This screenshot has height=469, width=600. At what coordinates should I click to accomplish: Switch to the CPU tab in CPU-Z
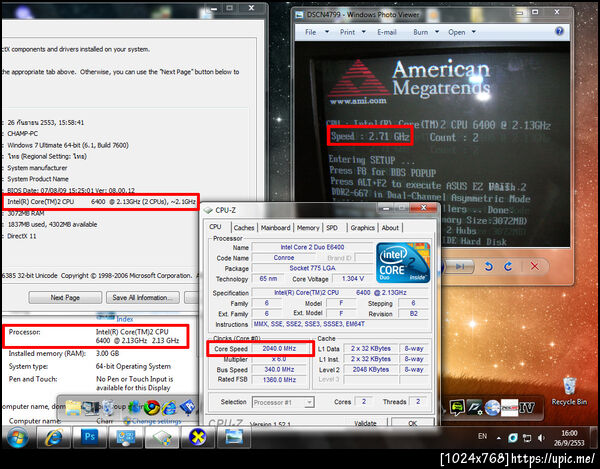215,227
